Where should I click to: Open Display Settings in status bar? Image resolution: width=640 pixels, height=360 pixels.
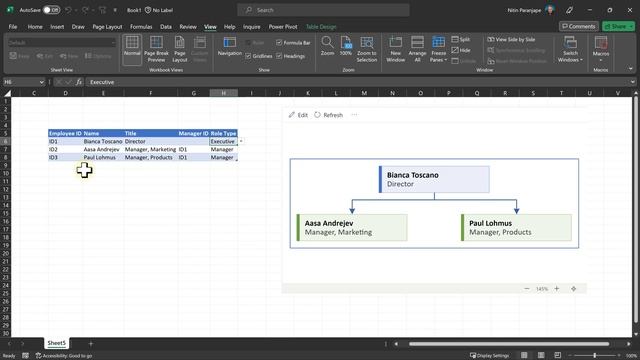click(x=489, y=356)
